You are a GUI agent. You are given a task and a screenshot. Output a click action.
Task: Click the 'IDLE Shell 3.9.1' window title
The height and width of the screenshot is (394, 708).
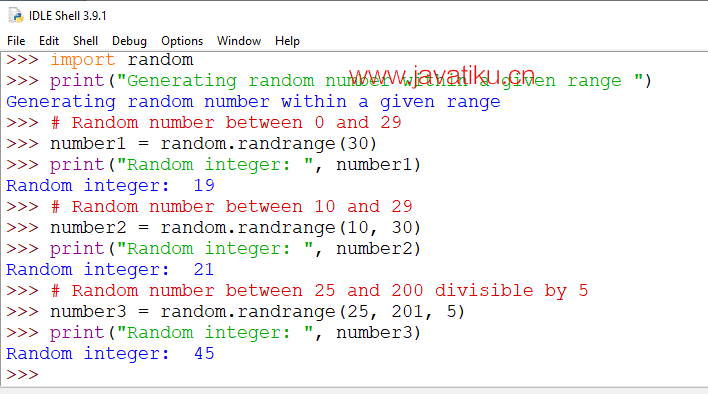click(x=68, y=16)
